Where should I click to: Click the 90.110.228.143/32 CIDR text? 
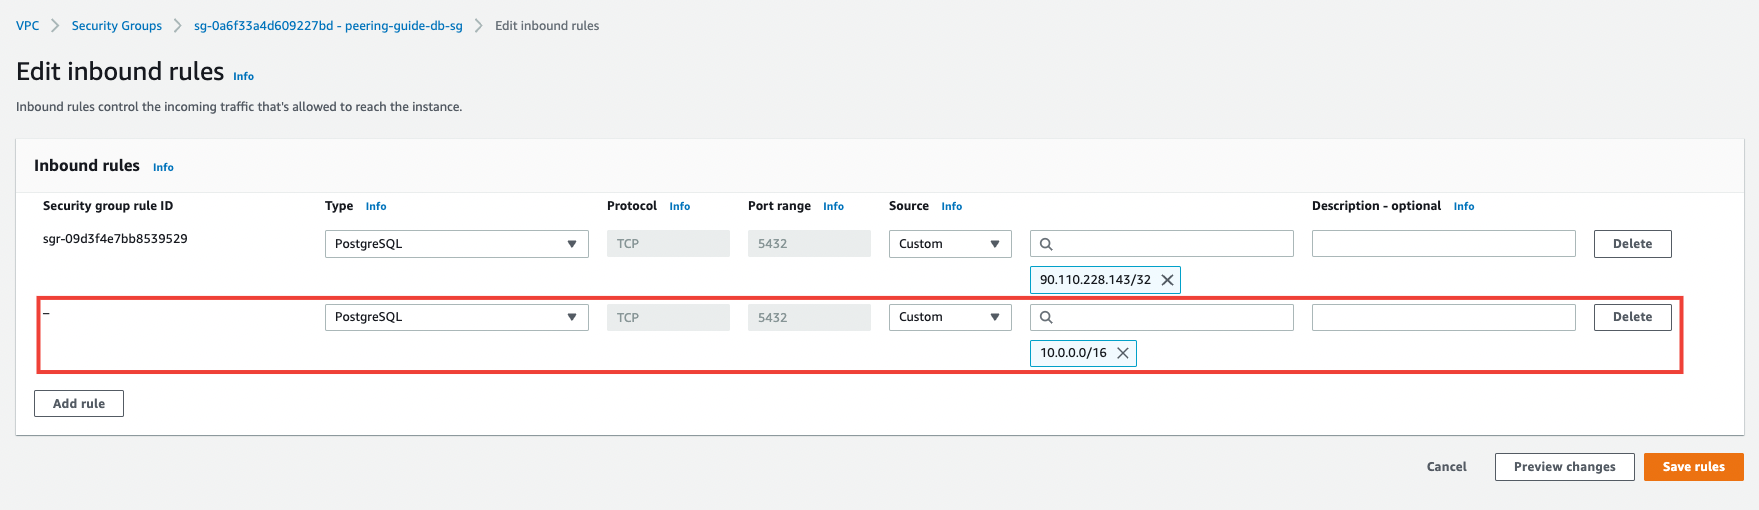pos(1095,280)
